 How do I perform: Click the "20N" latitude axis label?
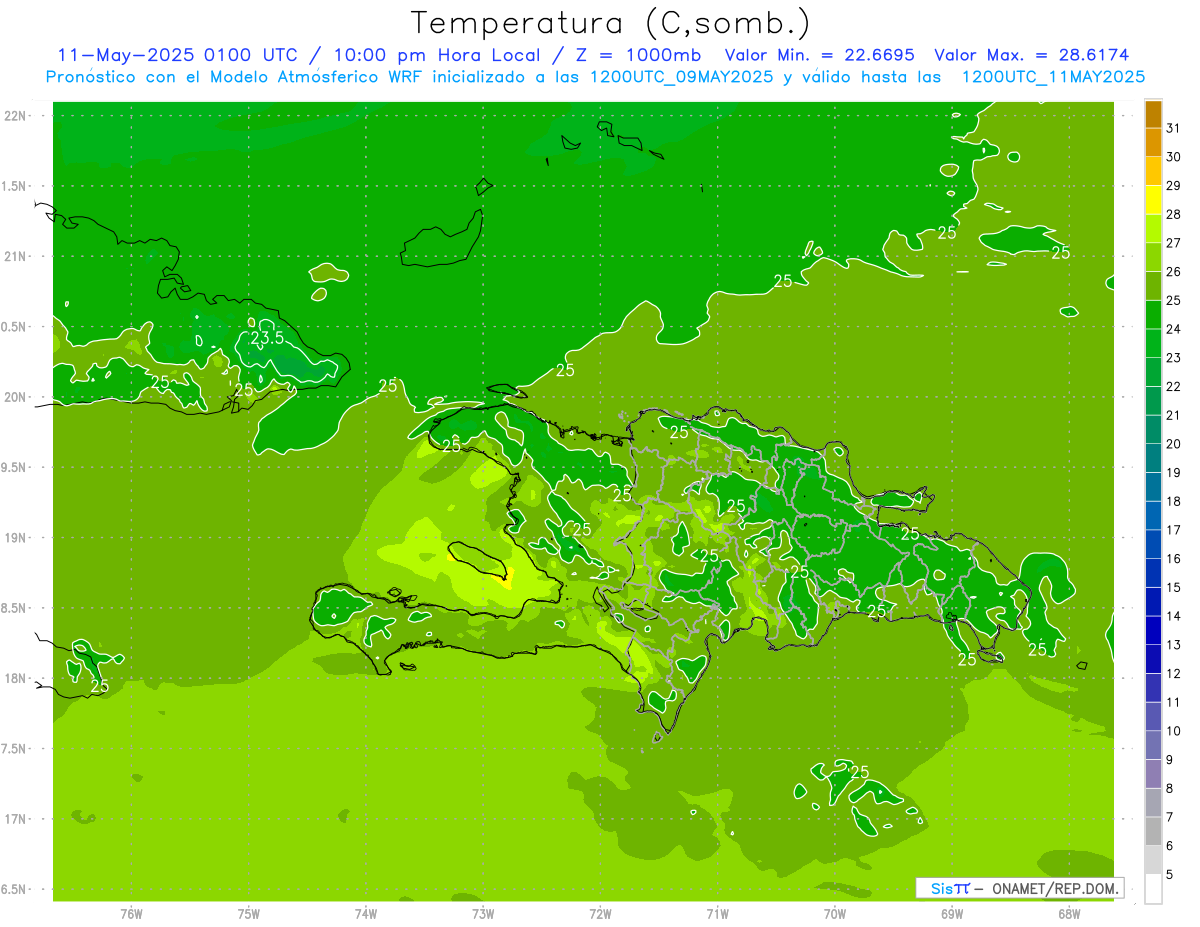coord(15,398)
